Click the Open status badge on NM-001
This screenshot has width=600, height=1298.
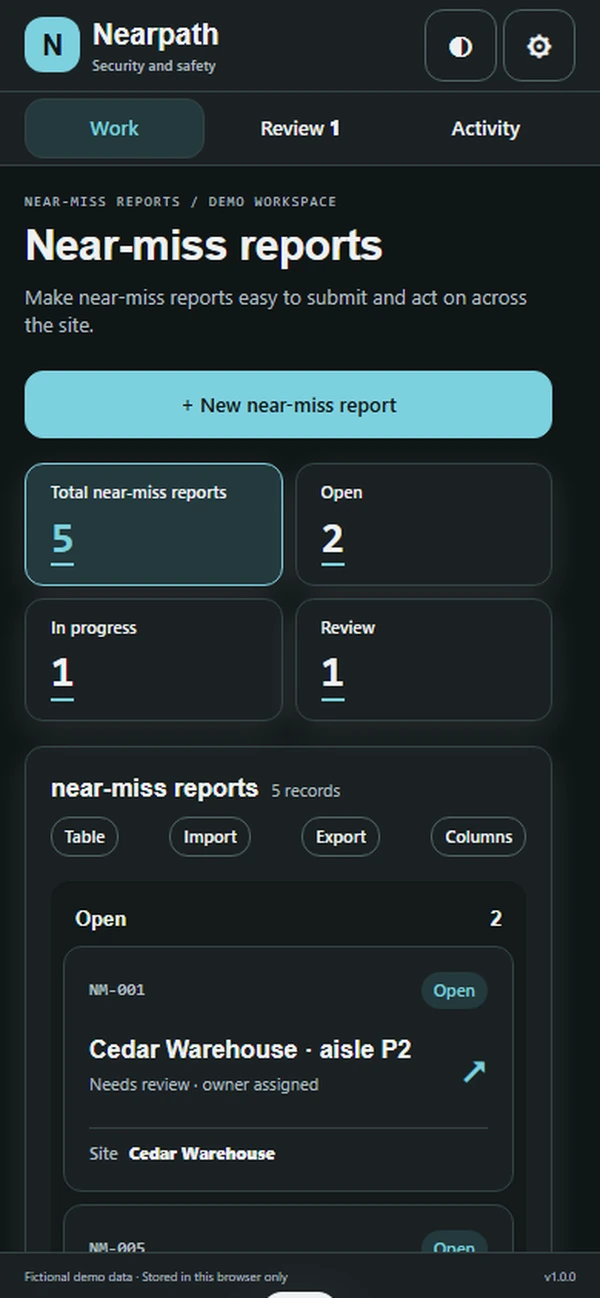[454, 991]
